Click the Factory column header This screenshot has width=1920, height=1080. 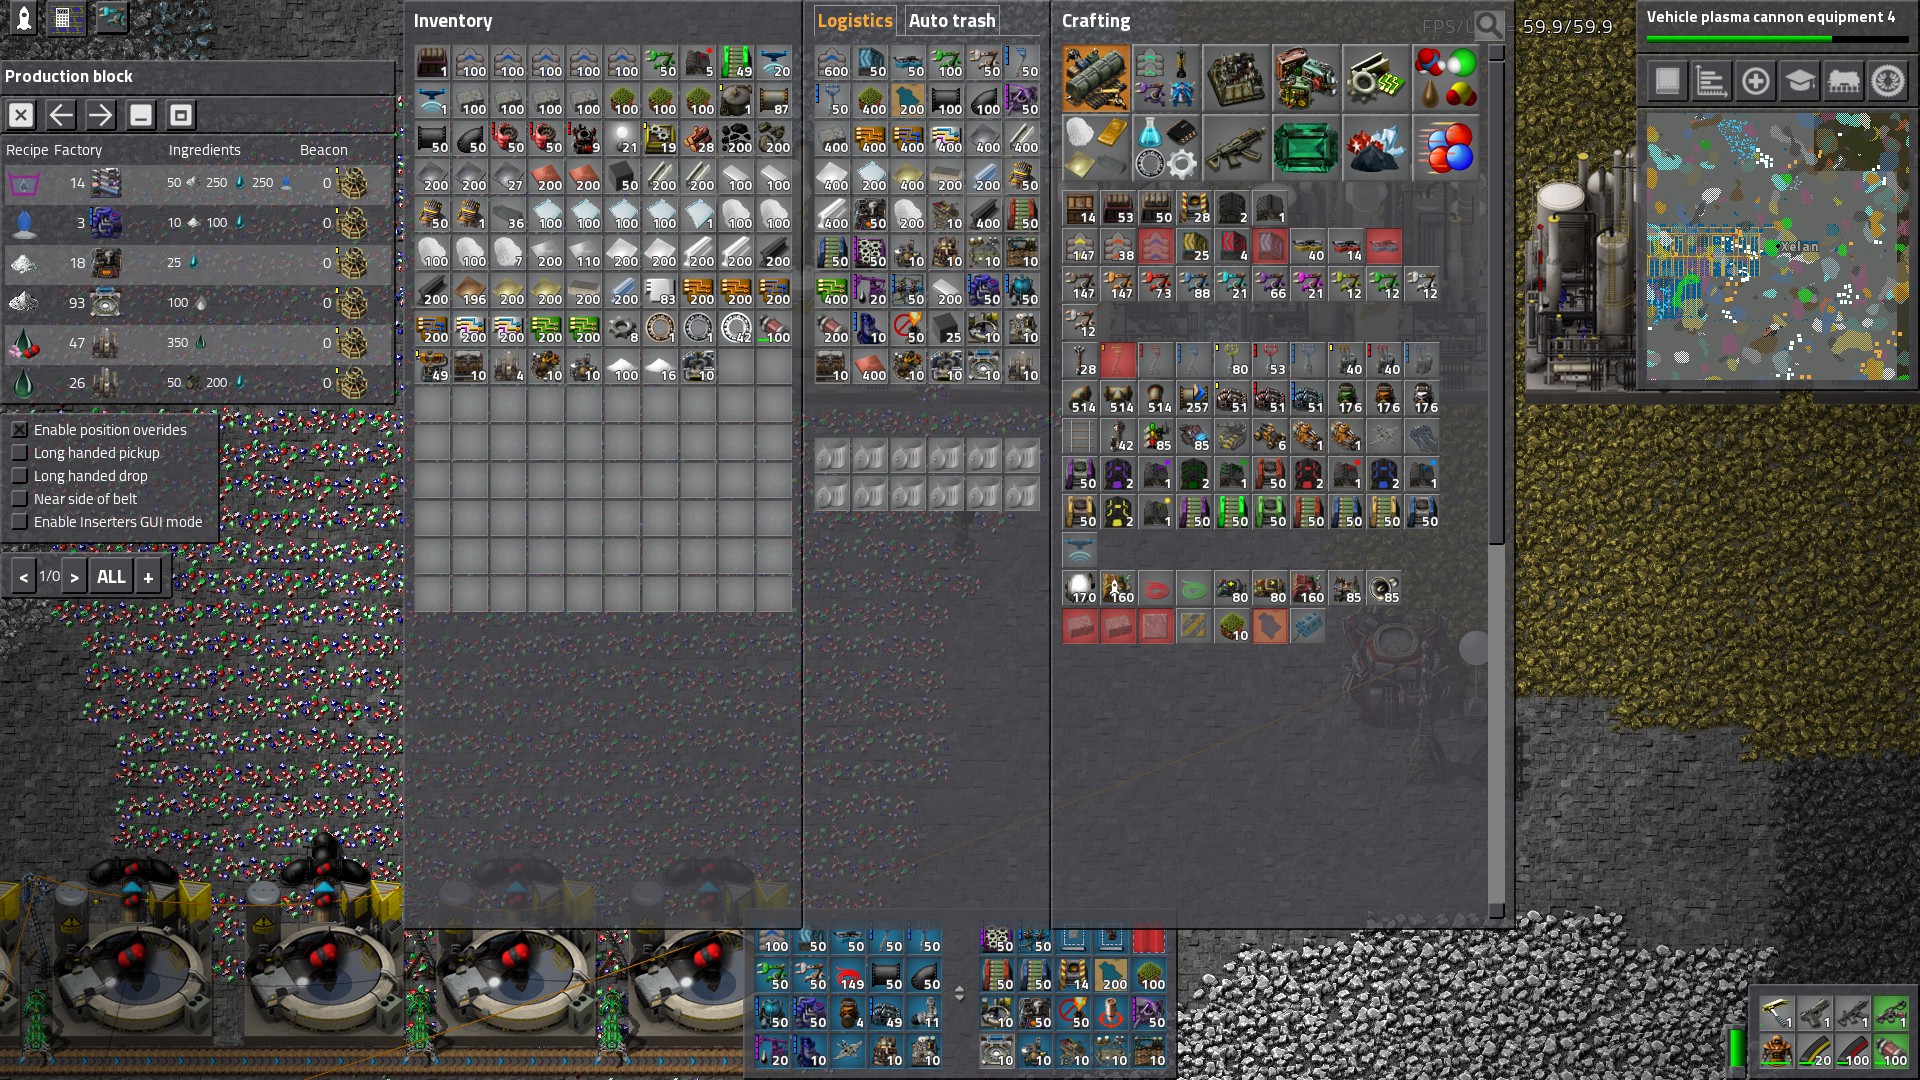coord(78,150)
